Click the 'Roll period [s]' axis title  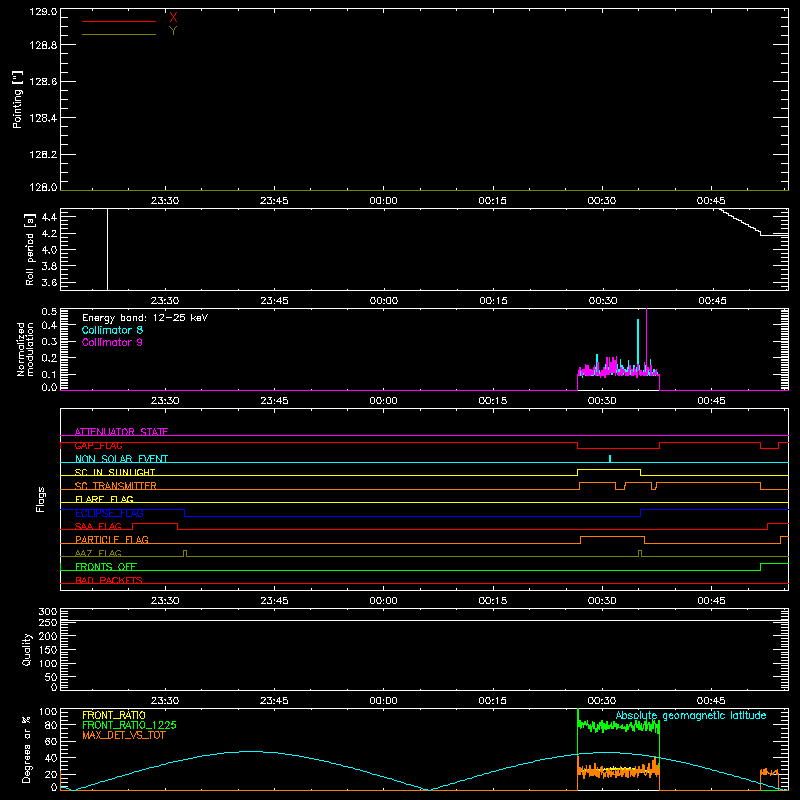[x=30, y=249]
